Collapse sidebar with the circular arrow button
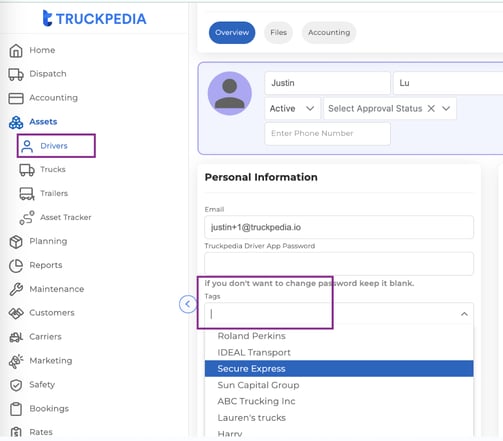The height and width of the screenshot is (441, 503). 188,304
